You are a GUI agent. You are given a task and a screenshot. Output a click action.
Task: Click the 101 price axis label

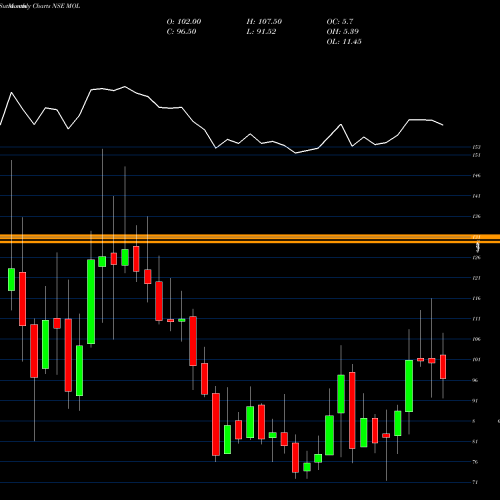coord(476,360)
